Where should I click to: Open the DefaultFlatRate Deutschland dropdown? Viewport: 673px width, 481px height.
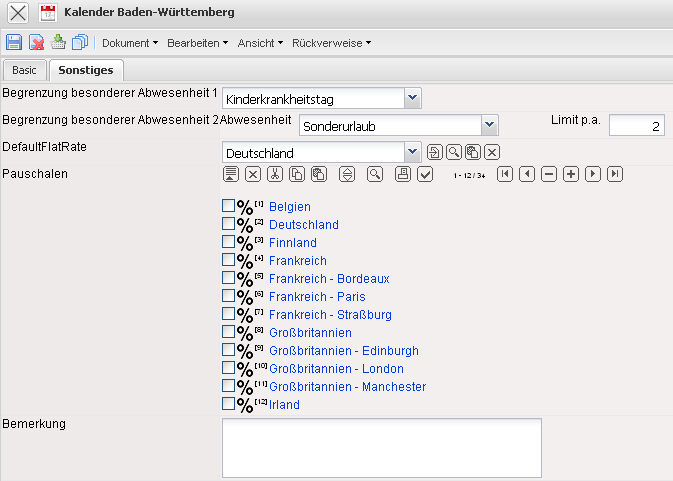click(x=413, y=152)
